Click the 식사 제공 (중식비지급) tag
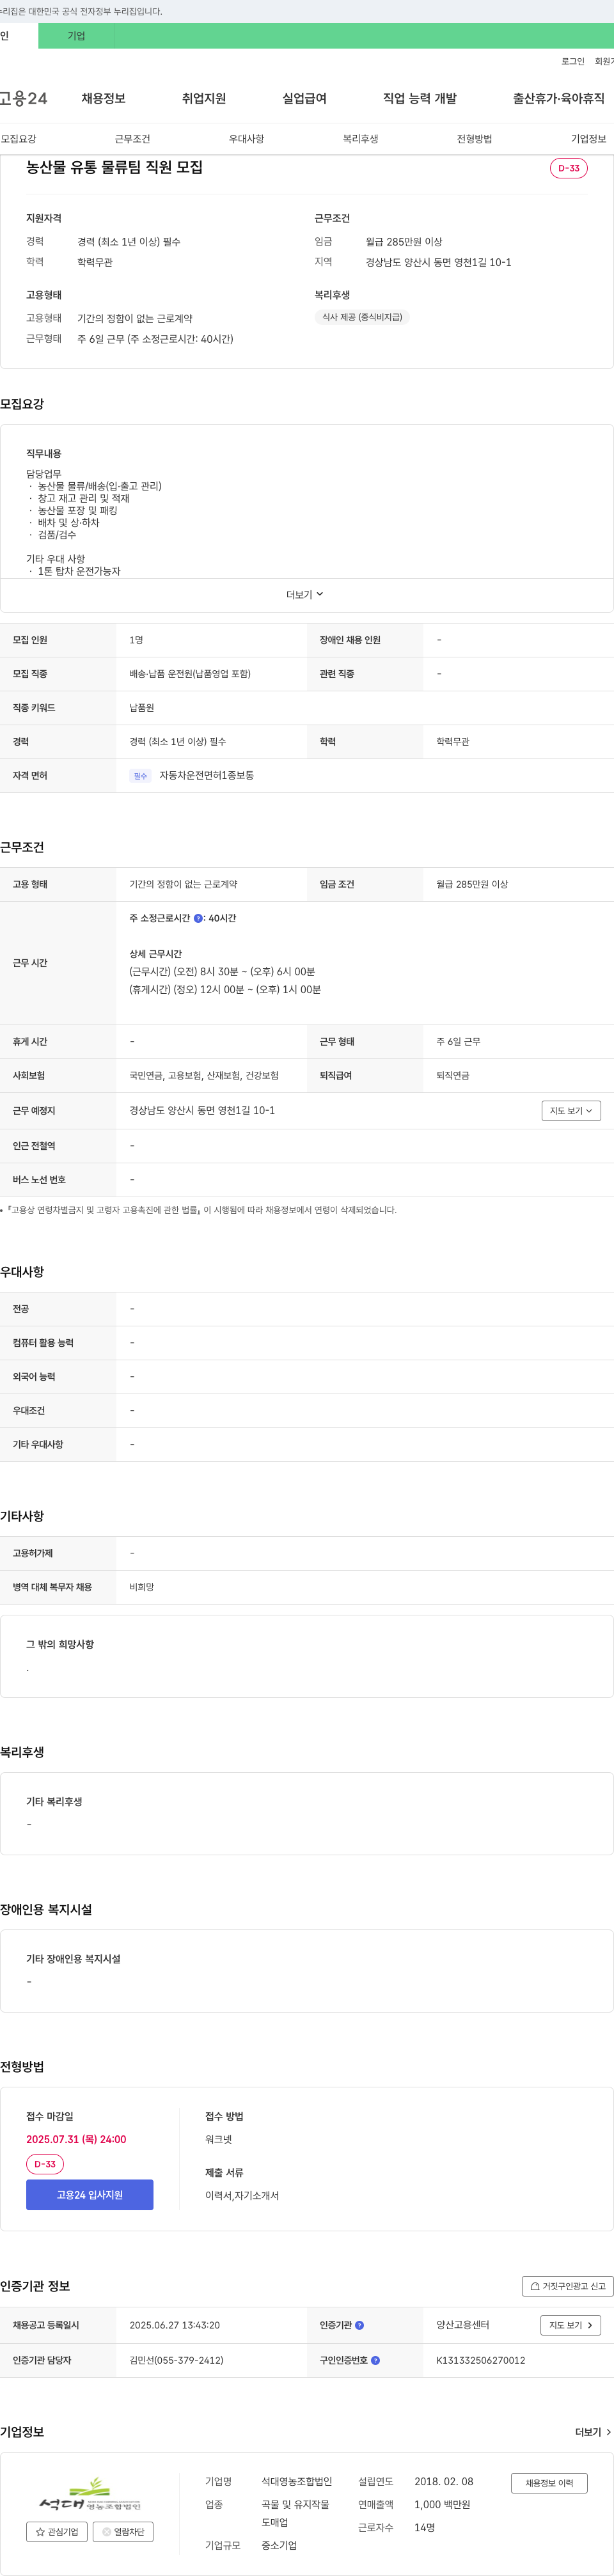Image resolution: width=614 pixels, height=2576 pixels. tap(362, 317)
